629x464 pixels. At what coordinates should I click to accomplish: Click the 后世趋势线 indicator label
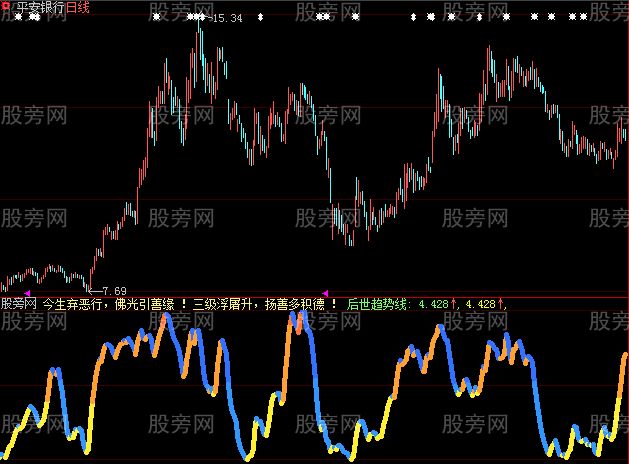tap(379, 304)
